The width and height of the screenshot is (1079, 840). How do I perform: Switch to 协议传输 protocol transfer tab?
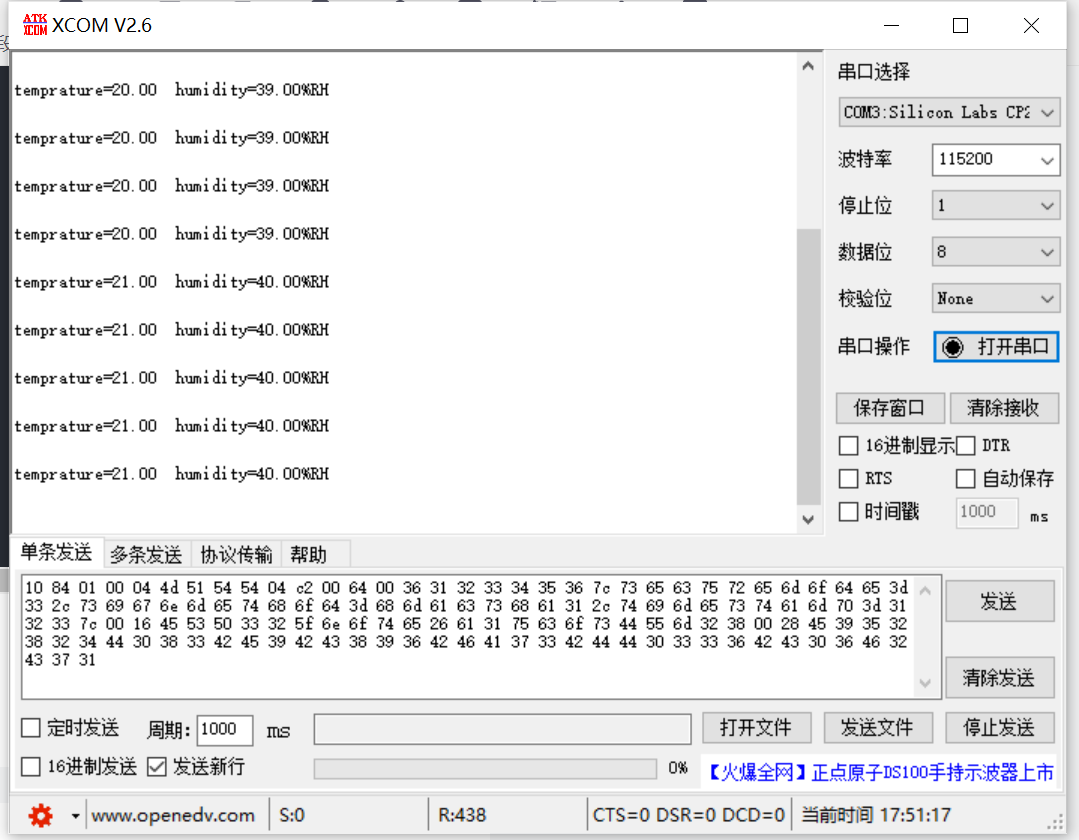(236, 554)
